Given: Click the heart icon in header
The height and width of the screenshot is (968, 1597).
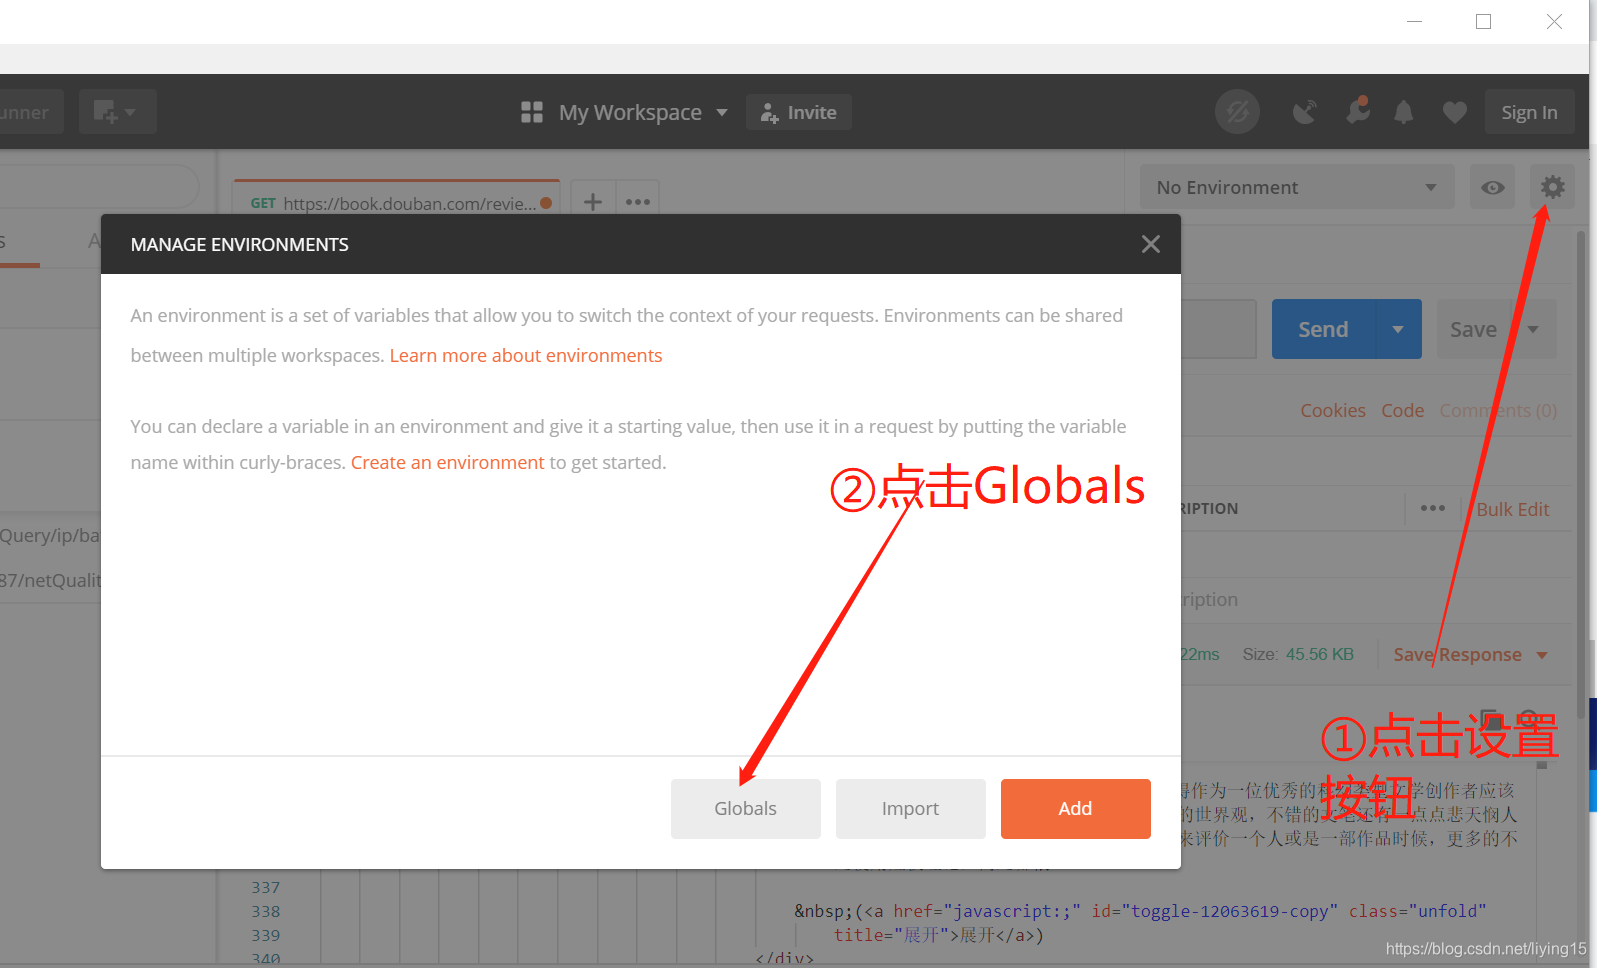Looking at the screenshot, I should point(1455,112).
